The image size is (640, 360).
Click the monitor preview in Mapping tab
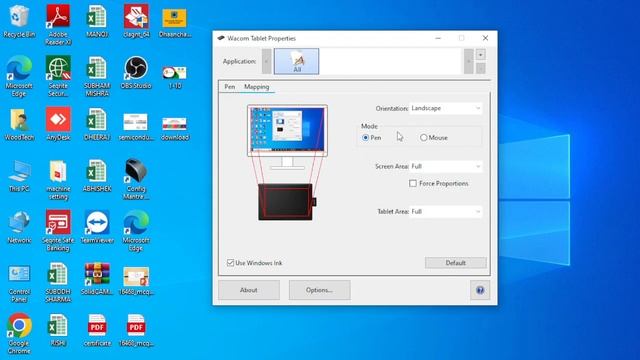pos(287,131)
